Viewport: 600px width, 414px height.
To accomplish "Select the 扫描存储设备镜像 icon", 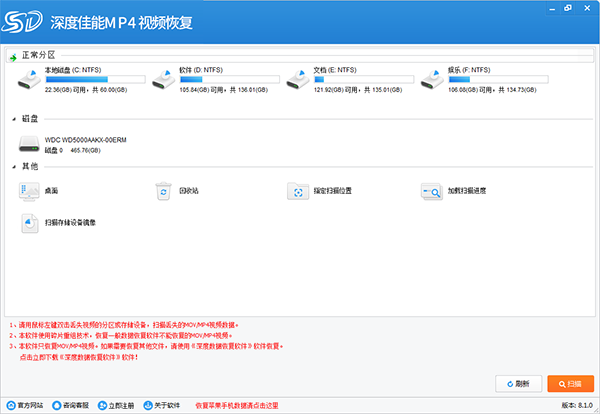I will click(28, 221).
